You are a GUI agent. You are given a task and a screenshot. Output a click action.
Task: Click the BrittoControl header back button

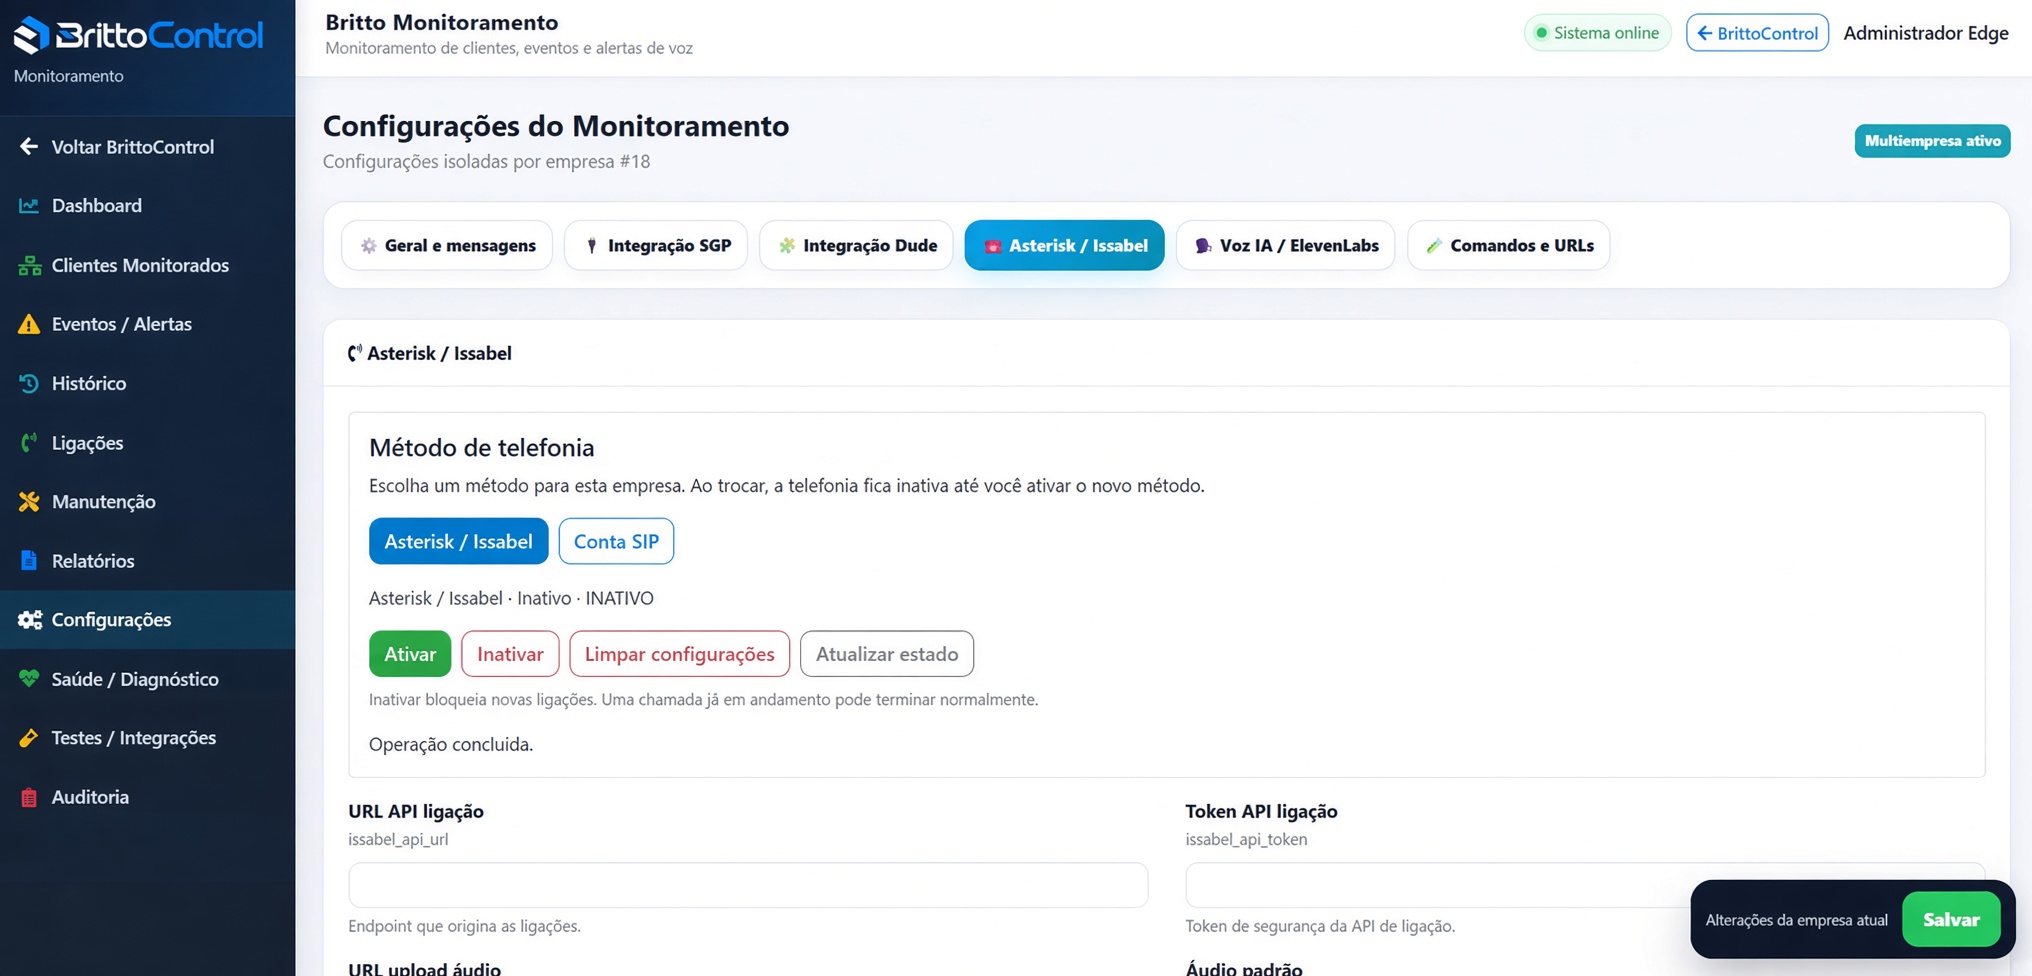pos(1757,33)
